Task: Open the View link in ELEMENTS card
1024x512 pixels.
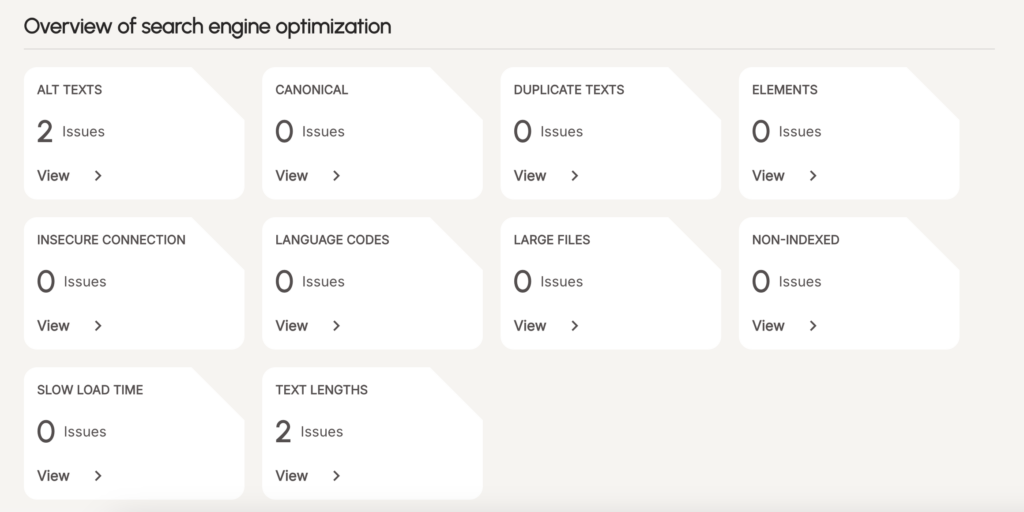Action: click(x=768, y=176)
